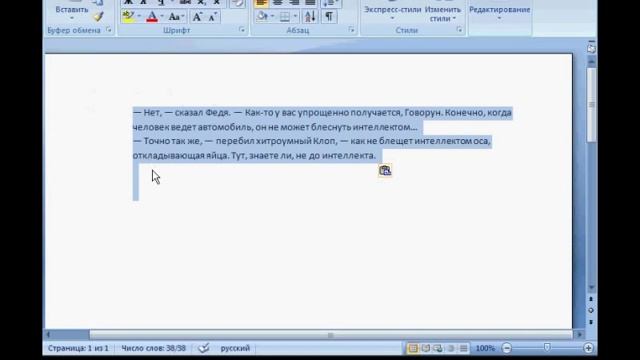Image resolution: width=640 pixels, height=360 pixels.
Task: Click the line 'человек ведет автомобиль'
Action: click(275, 127)
